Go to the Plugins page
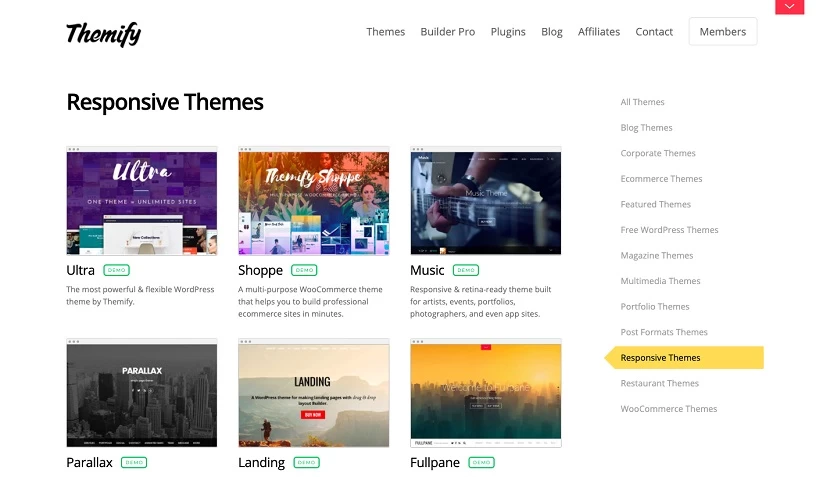Screen dimensions: 830x477 click(x=508, y=32)
